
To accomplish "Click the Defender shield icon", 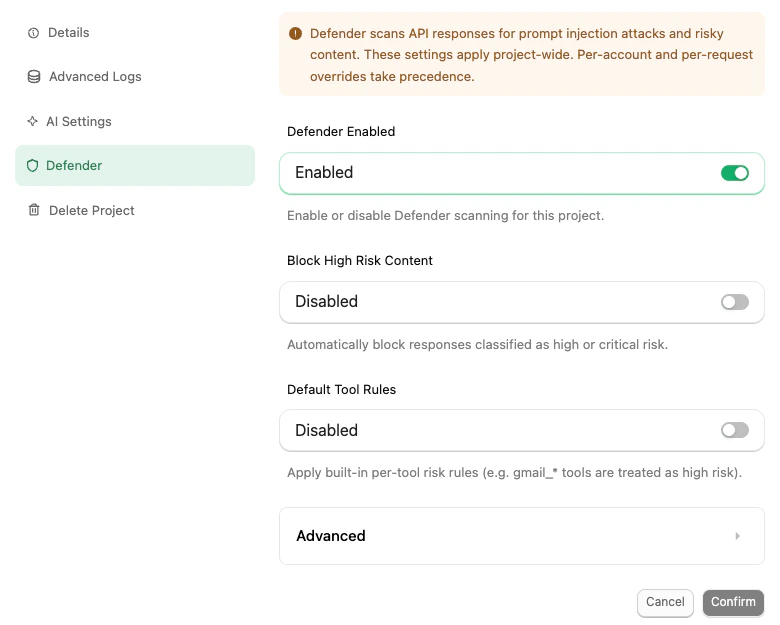I will click(x=32, y=166).
